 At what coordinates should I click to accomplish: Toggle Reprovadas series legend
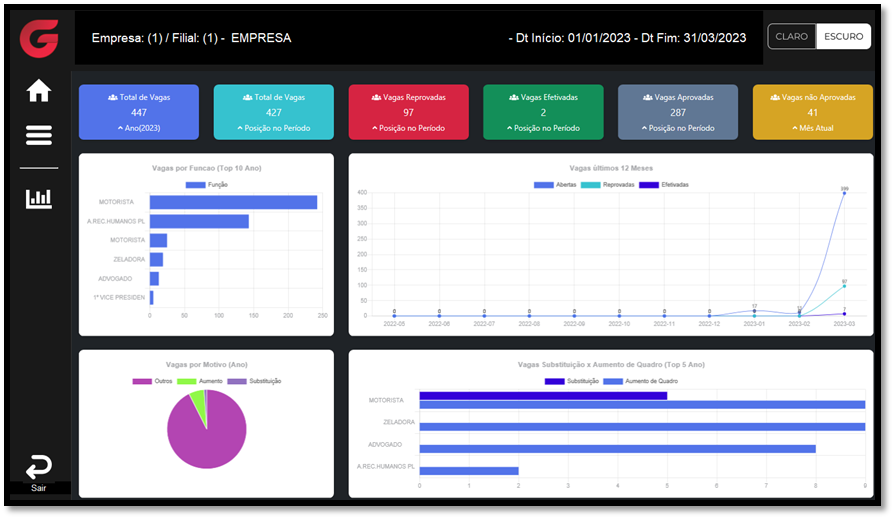click(607, 185)
